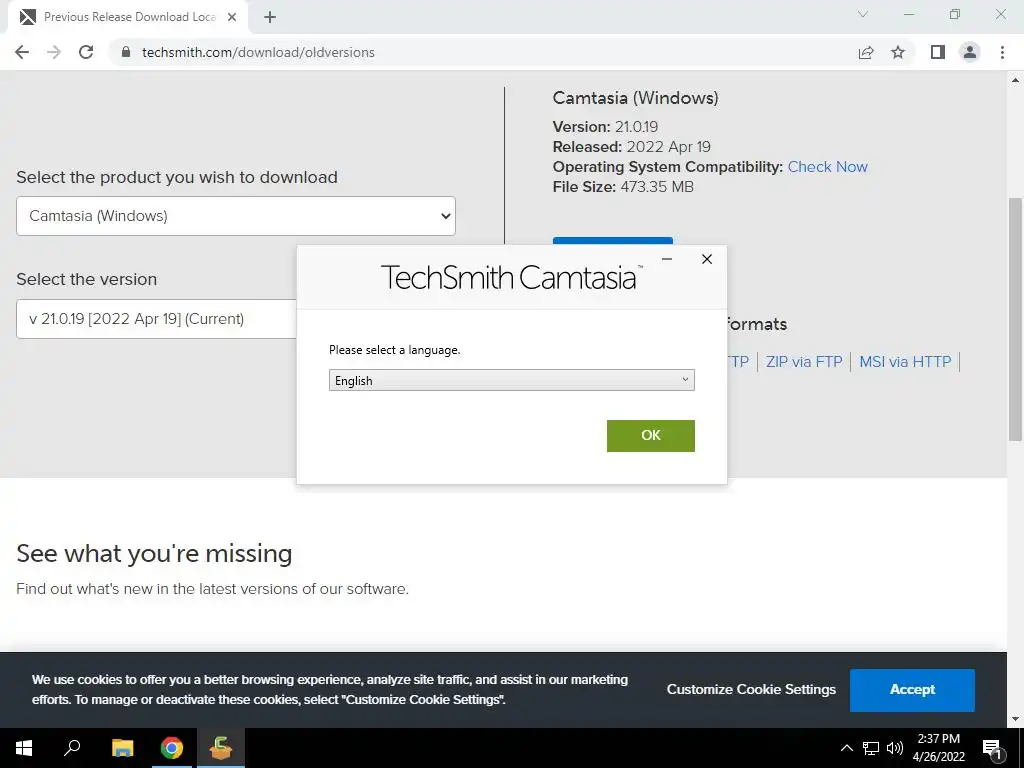Share this page icon in address bar
The image size is (1024, 768).
(866, 52)
